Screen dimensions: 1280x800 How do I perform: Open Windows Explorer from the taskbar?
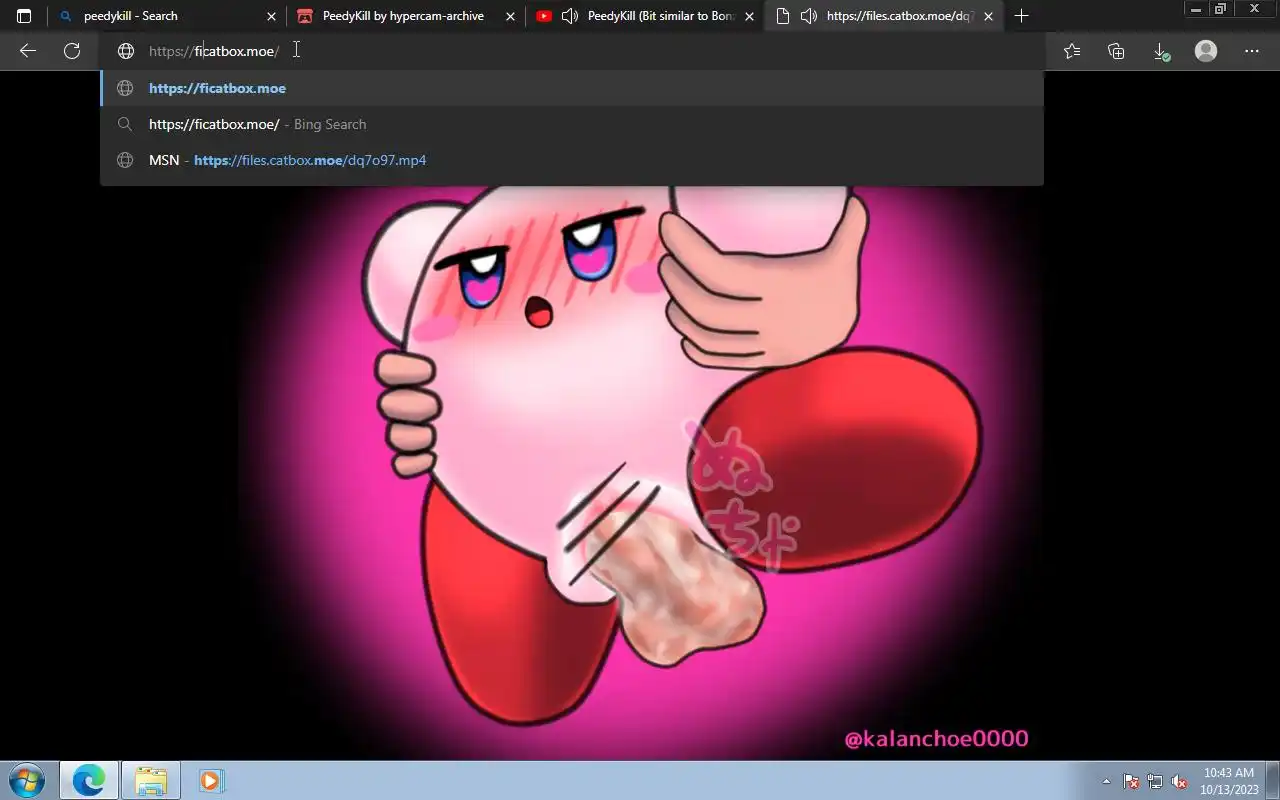point(150,780)
